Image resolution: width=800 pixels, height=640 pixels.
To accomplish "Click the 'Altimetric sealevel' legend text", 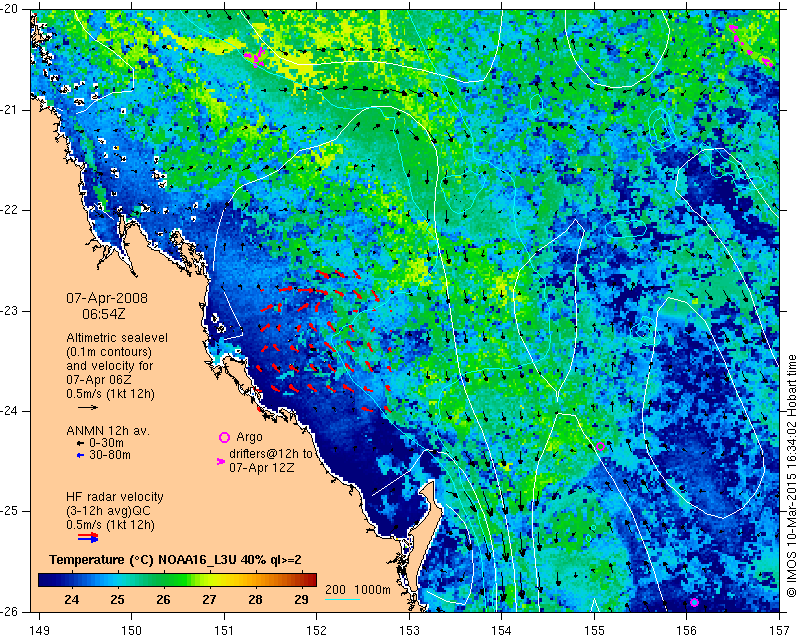I will point(117,338).
